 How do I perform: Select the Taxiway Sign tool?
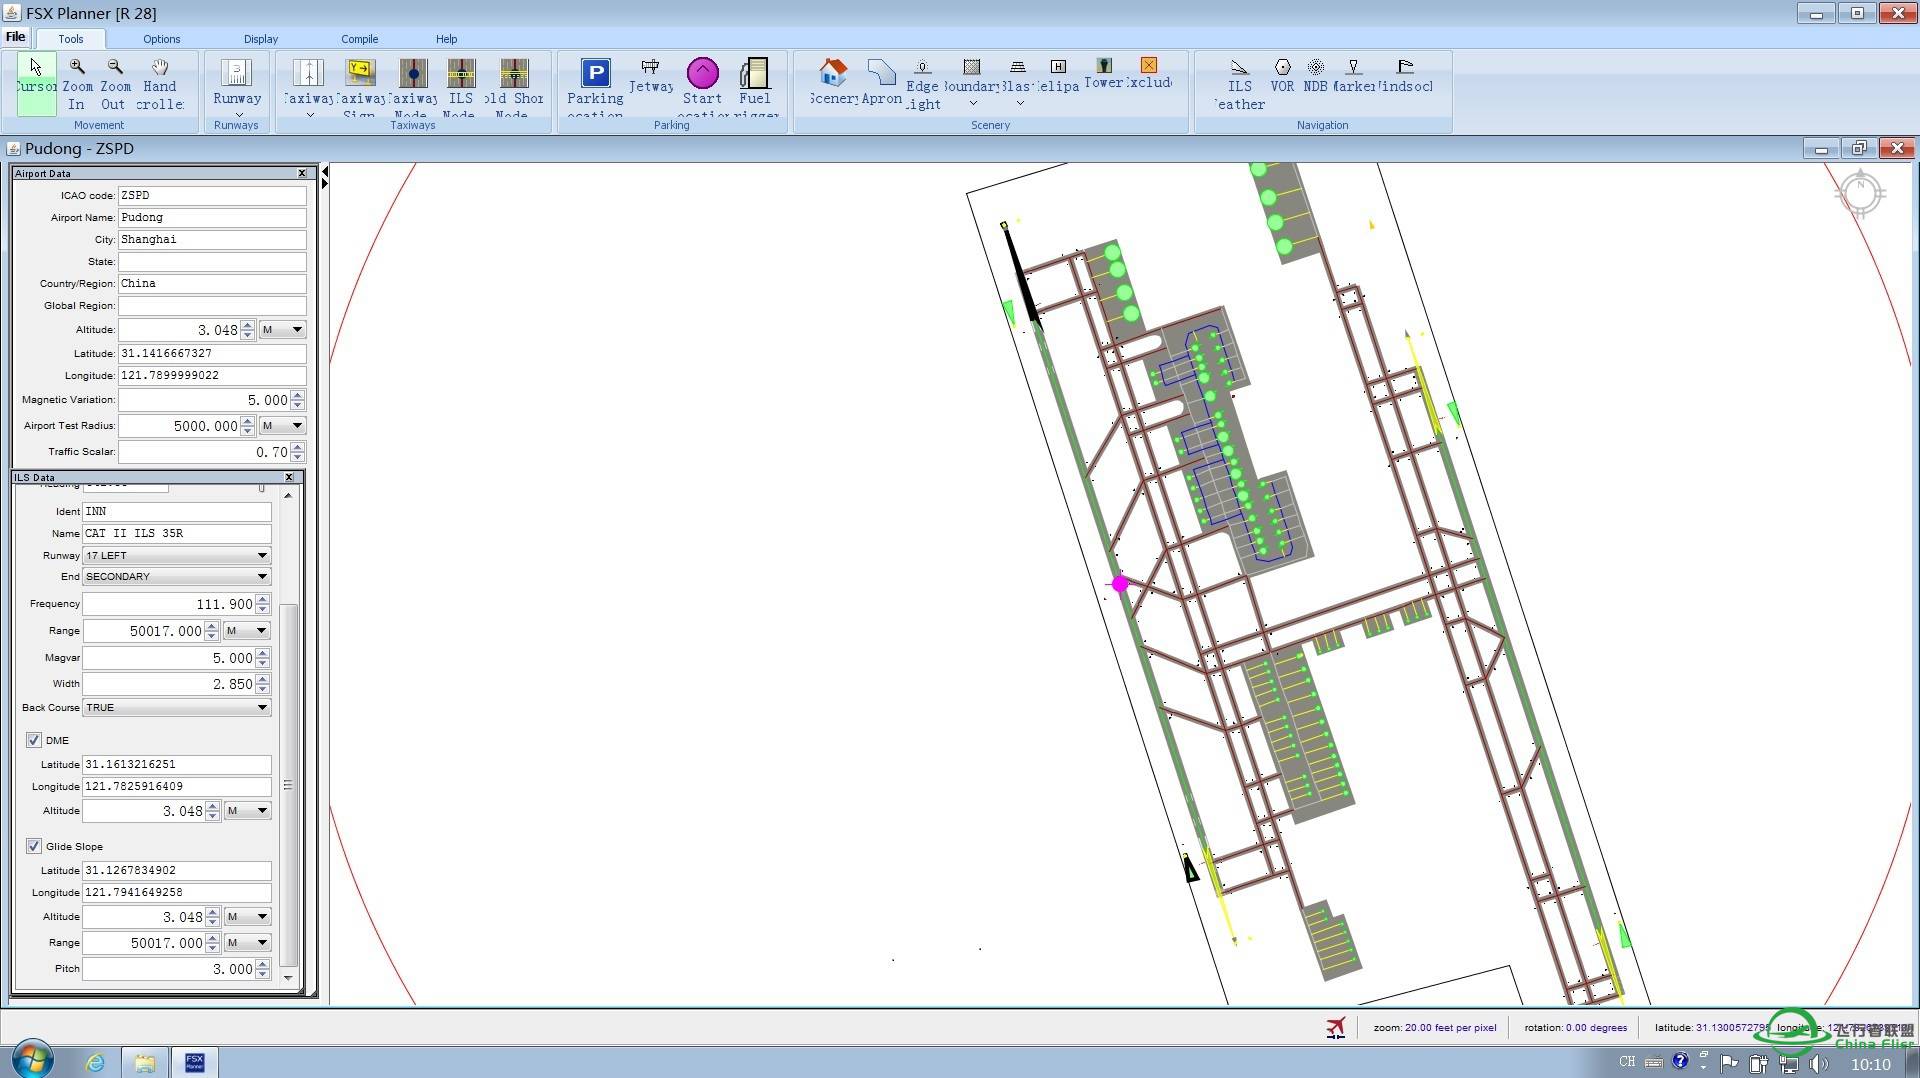pyautogui.click(x=360, y=85)
